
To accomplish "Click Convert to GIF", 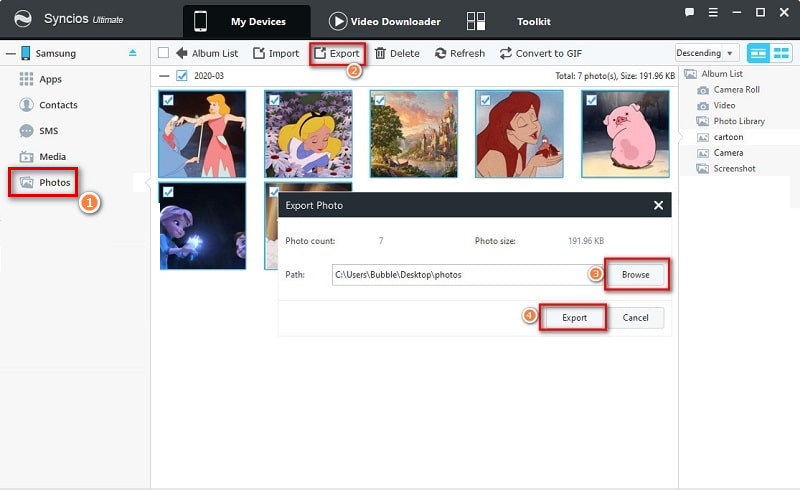I will point(541,53).
